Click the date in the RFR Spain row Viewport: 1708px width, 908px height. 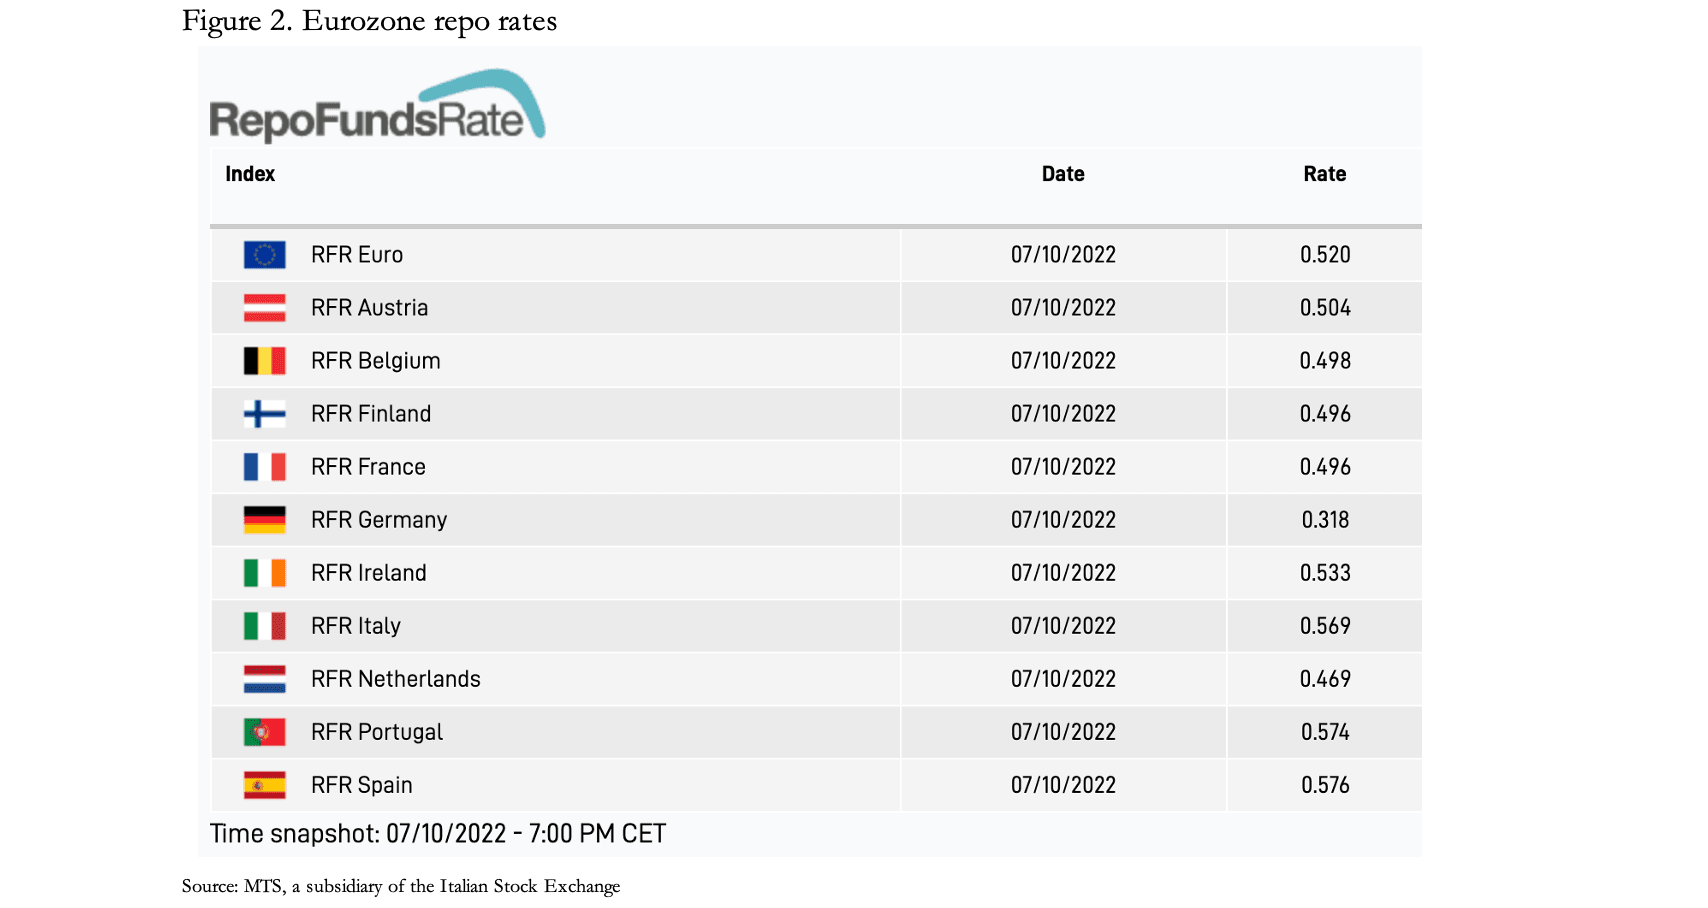point(1063,785)
